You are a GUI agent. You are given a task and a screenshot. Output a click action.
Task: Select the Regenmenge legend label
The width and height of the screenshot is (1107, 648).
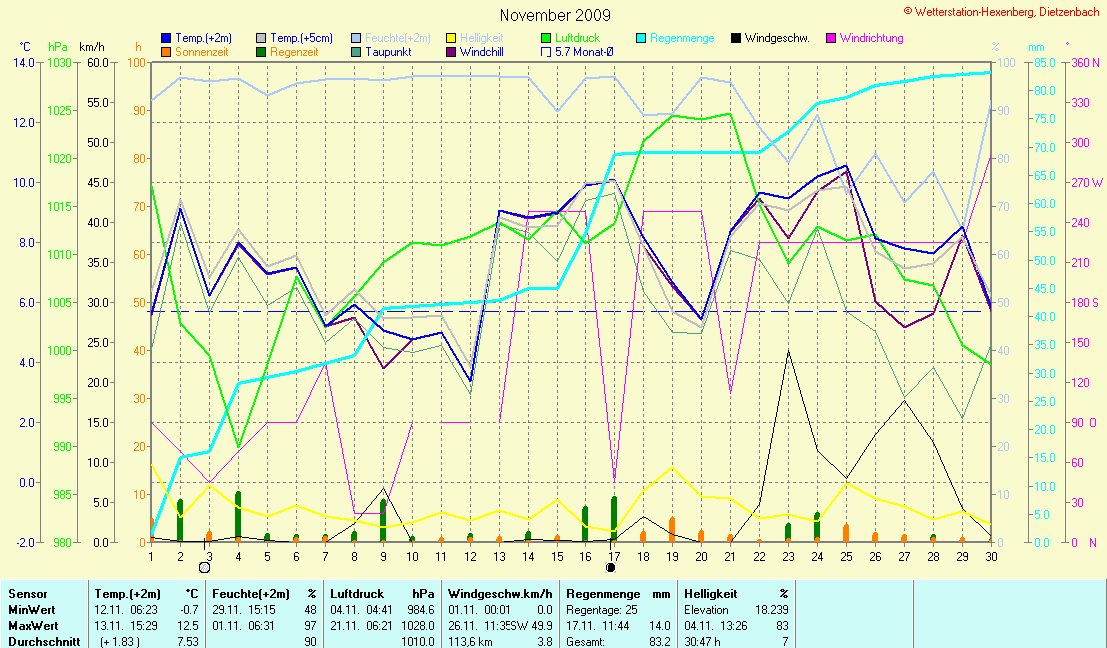click(x=682, y=38)
